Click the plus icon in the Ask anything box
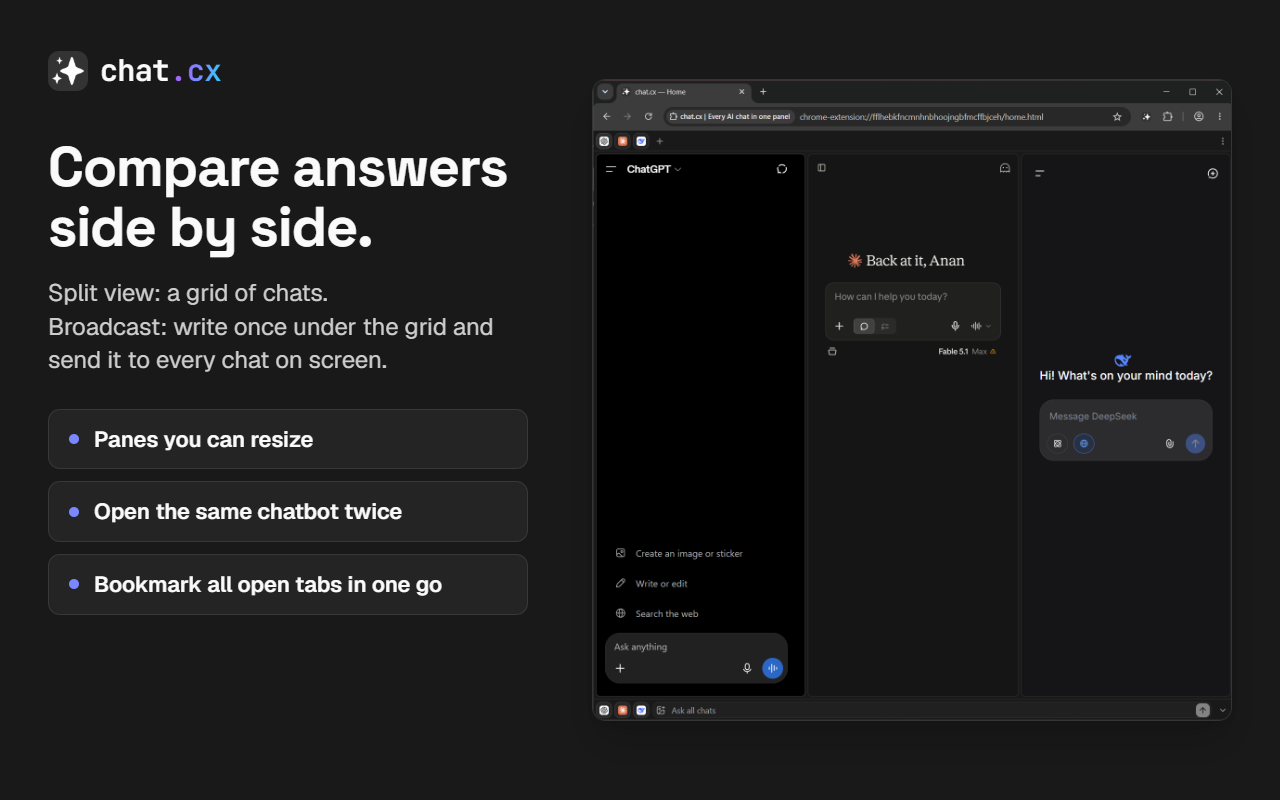Image resolution: width=1280 pixels, height=800 pixels. pos(620,668)
